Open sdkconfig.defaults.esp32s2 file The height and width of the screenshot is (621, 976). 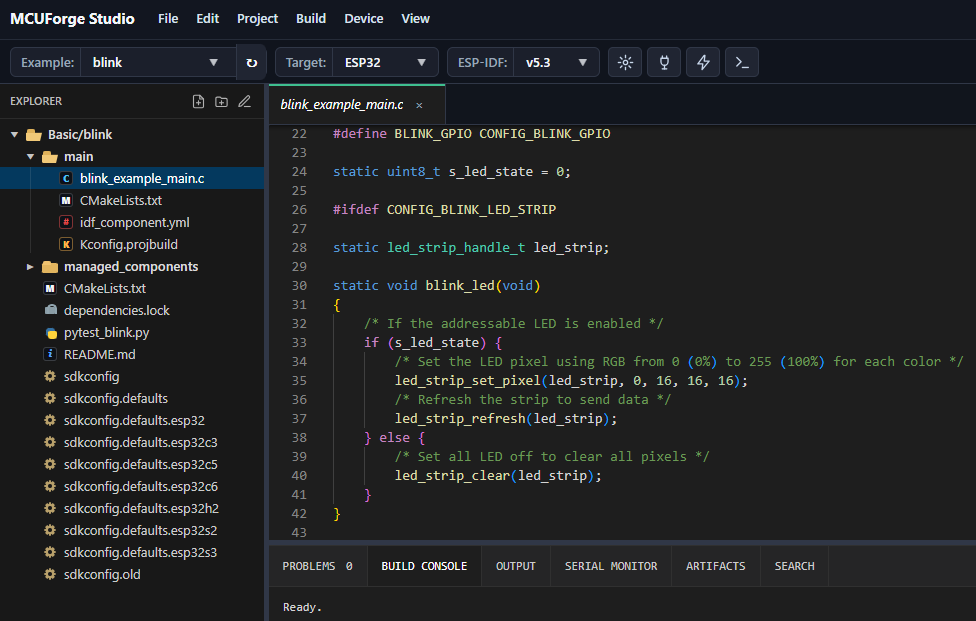(132, 531)
